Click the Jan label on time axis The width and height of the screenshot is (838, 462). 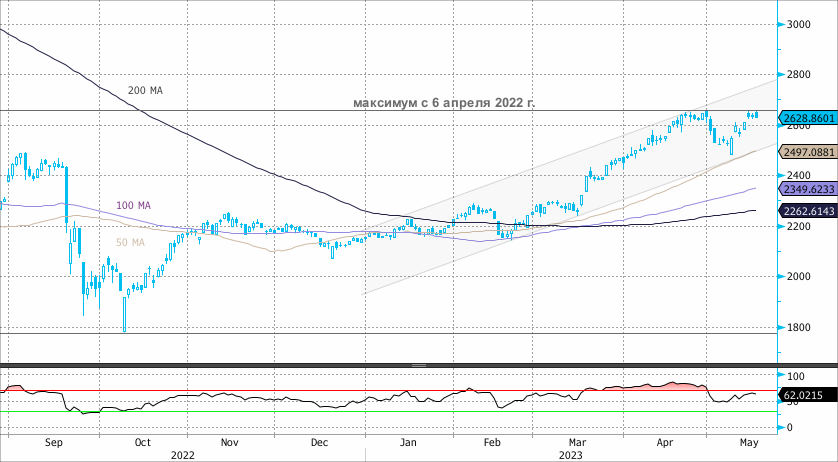[x=408, y=441]
